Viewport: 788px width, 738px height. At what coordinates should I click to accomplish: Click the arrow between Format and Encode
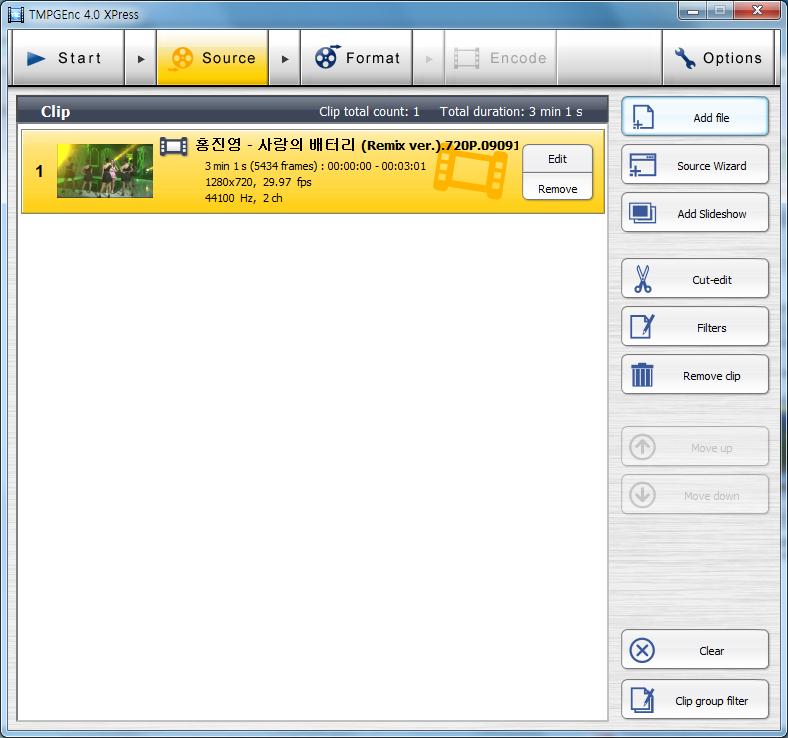click(x=429, y=58)
